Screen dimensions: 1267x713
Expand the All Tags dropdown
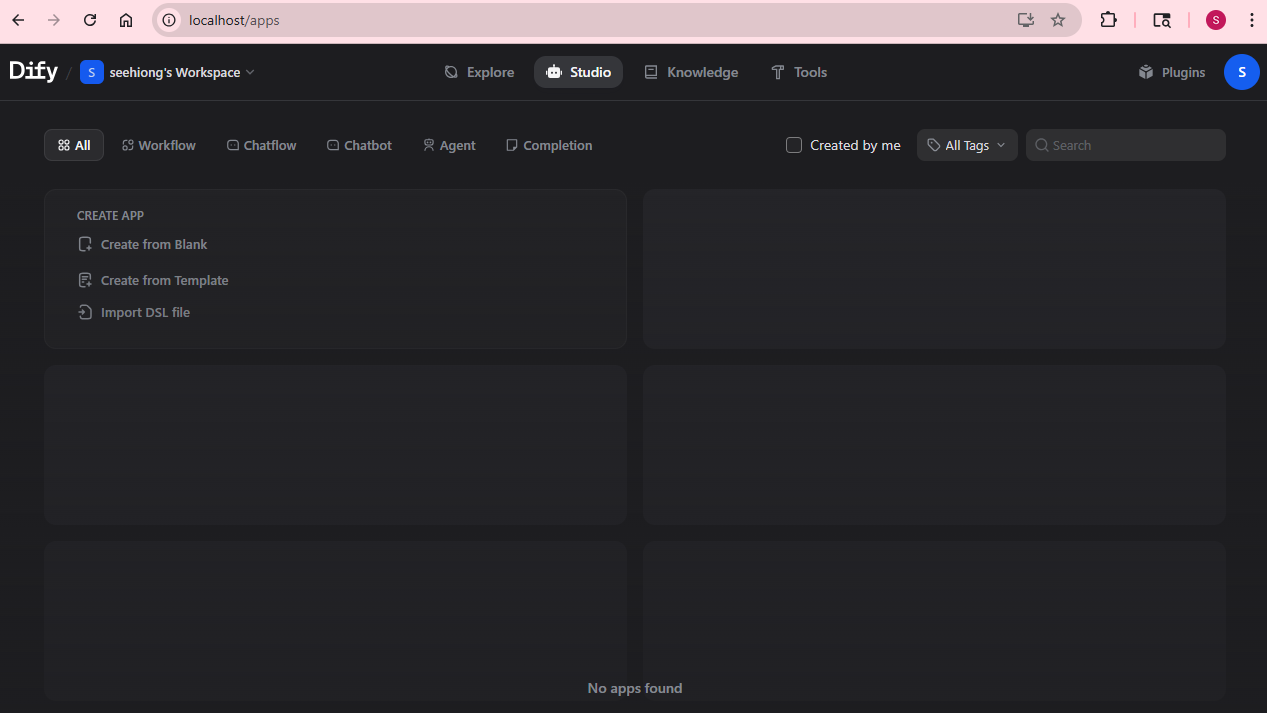point(967,145)
